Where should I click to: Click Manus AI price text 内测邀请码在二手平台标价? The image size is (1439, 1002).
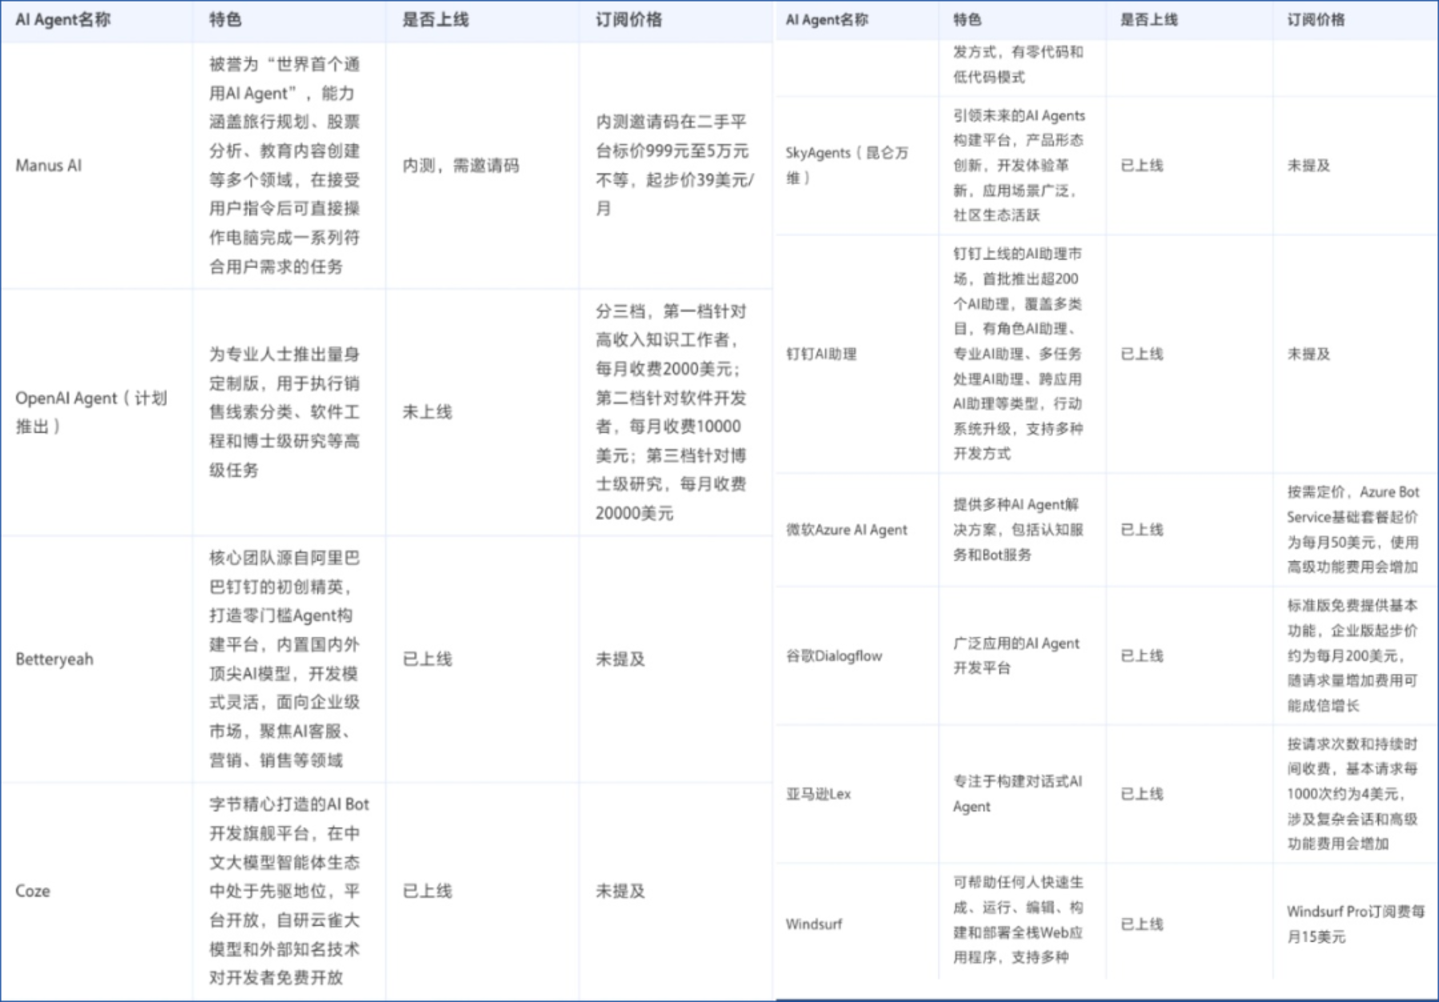(675, 165)
